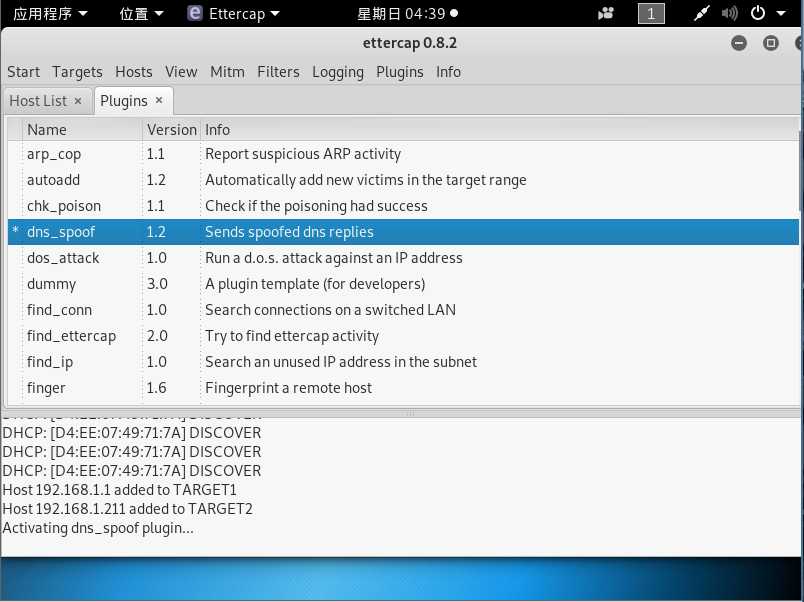Click the workspace 1 indicator
The width and height of the screenshot is (804, 602).
tap(651, 13)
